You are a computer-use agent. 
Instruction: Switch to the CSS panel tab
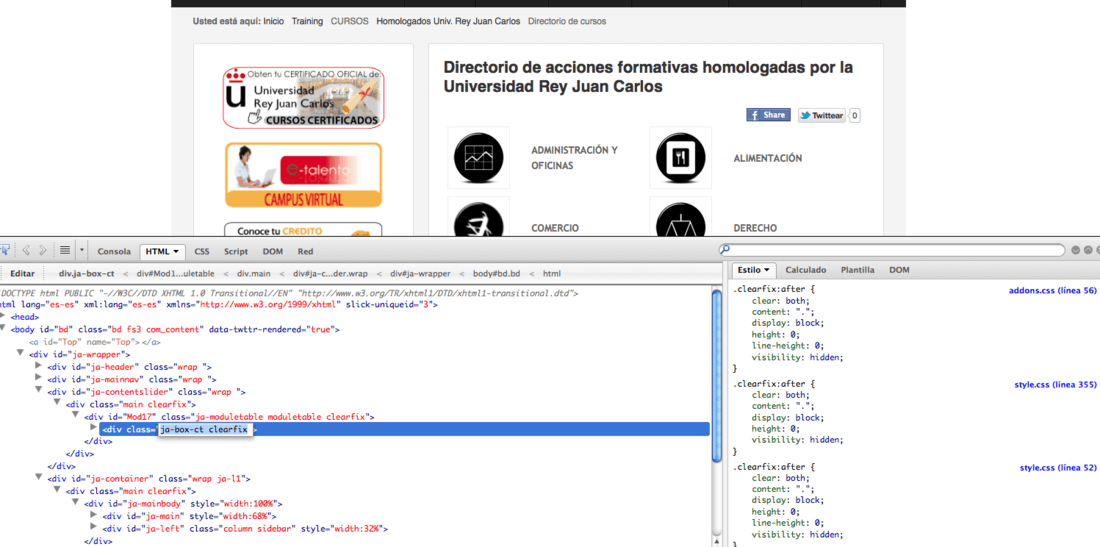(202, 251)
